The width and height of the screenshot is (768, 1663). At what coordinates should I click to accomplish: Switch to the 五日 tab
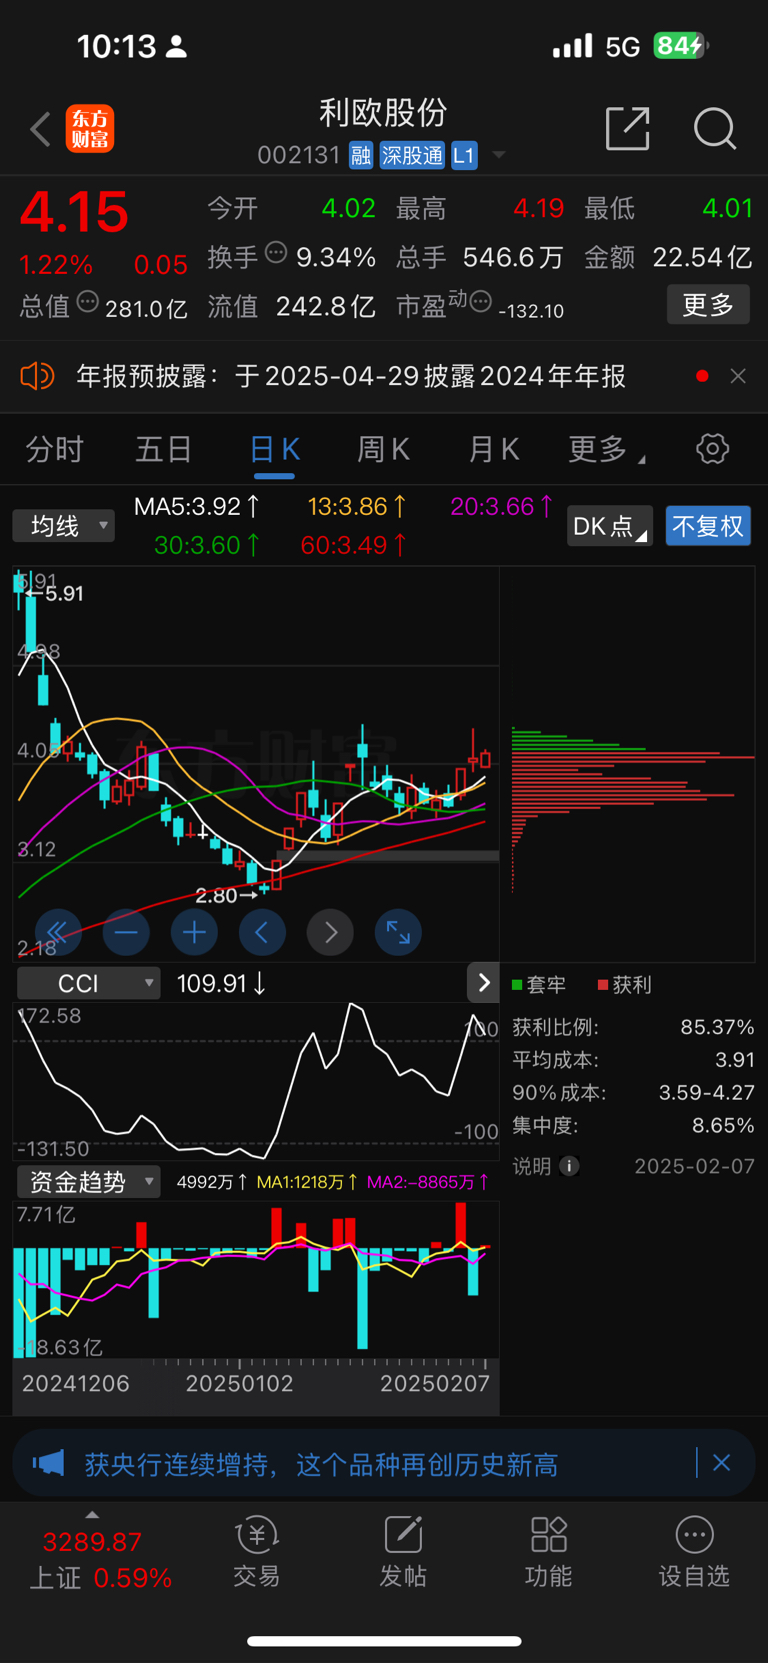(163, 450)
